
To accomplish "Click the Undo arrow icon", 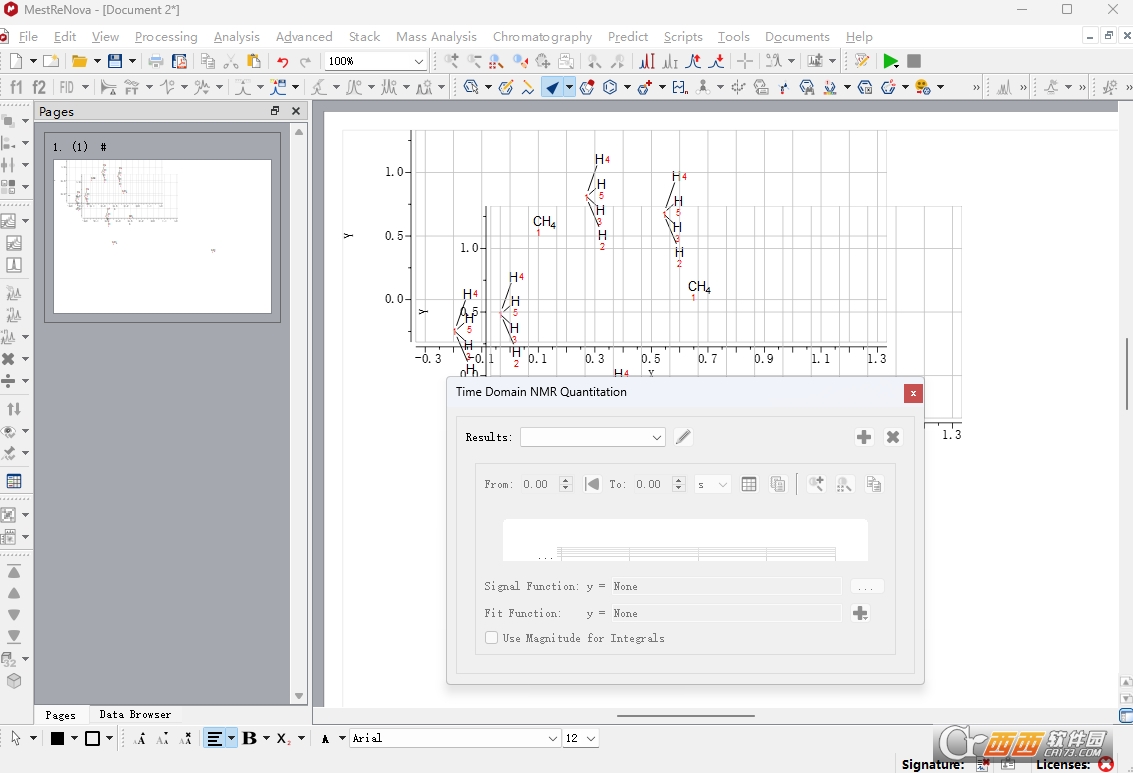I will 283,61.
